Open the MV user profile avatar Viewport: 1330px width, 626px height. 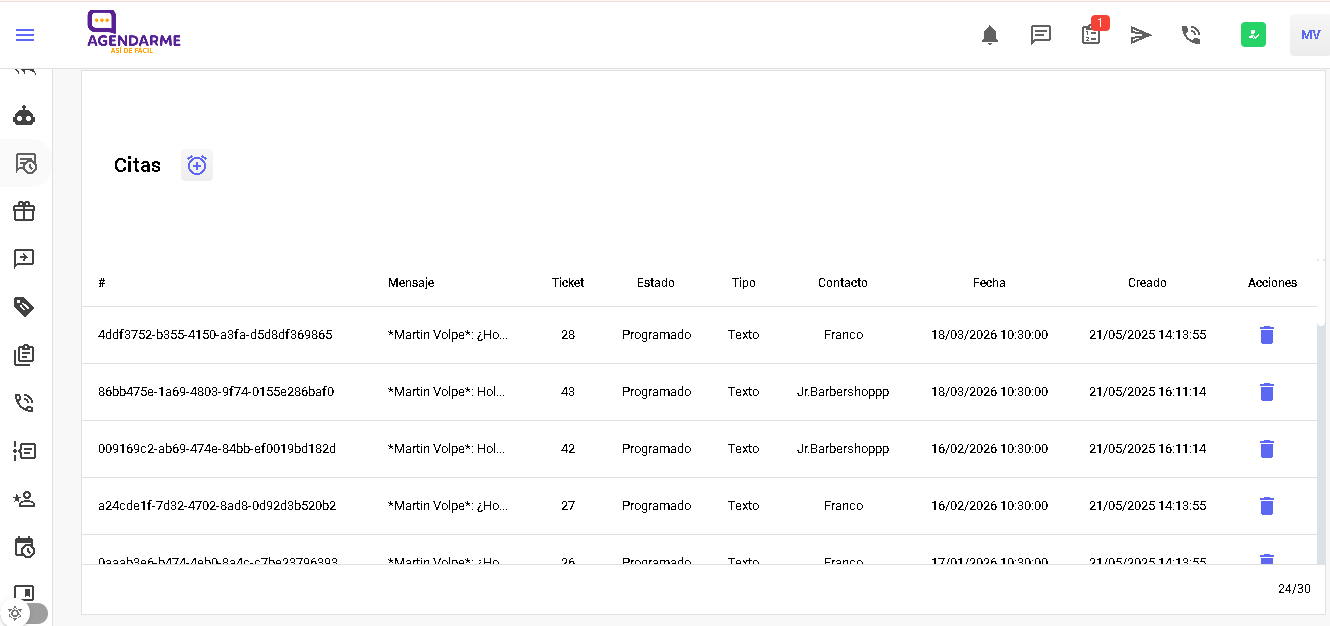click(1310, 35)
